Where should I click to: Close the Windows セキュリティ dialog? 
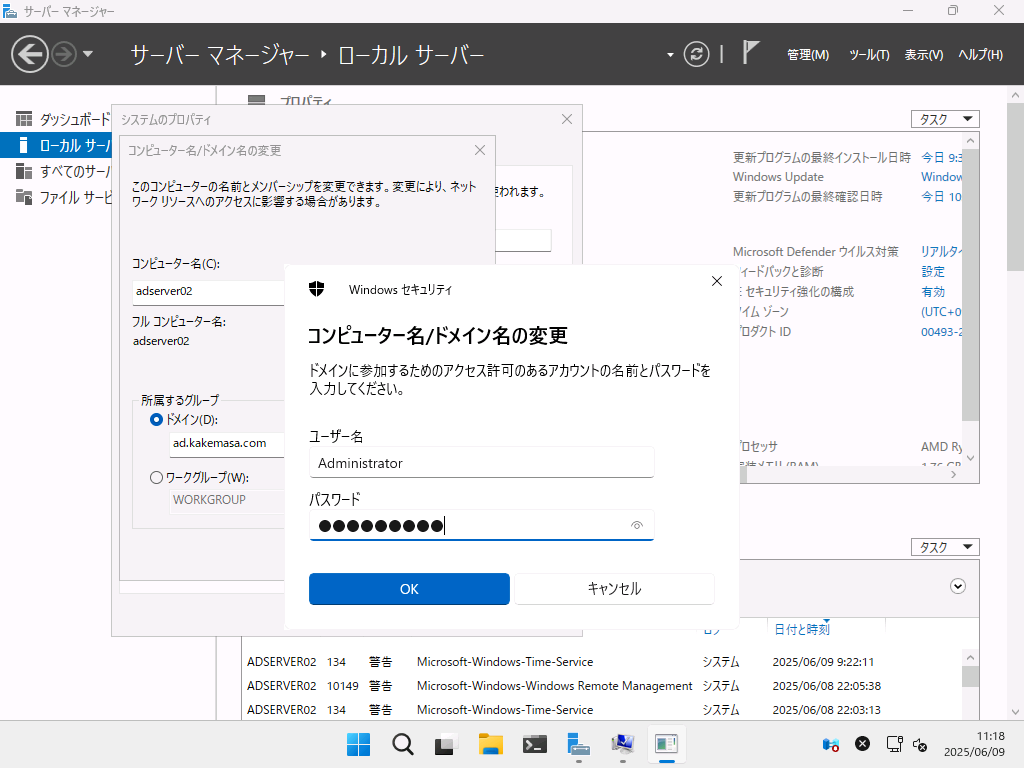[716, 281]
